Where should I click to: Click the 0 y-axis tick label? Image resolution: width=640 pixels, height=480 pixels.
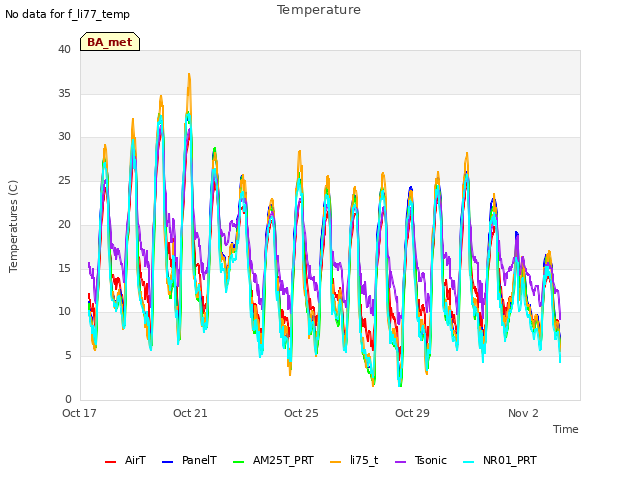[68, 399]
